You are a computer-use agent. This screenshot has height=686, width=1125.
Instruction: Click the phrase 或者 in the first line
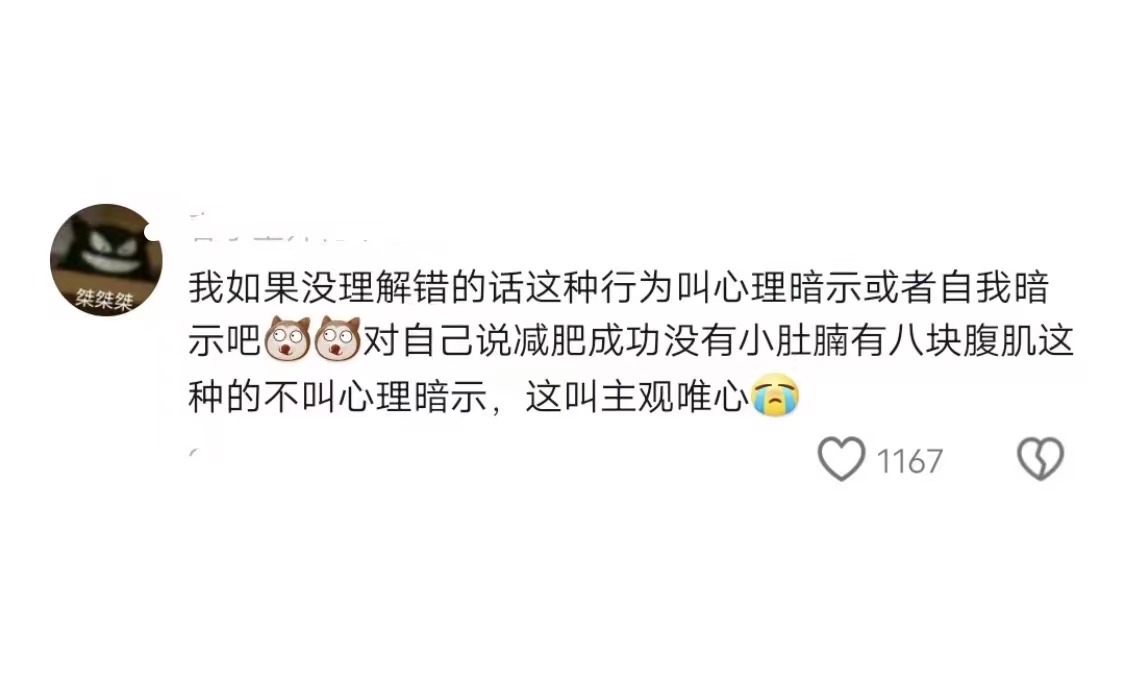[x=900, y=288]
